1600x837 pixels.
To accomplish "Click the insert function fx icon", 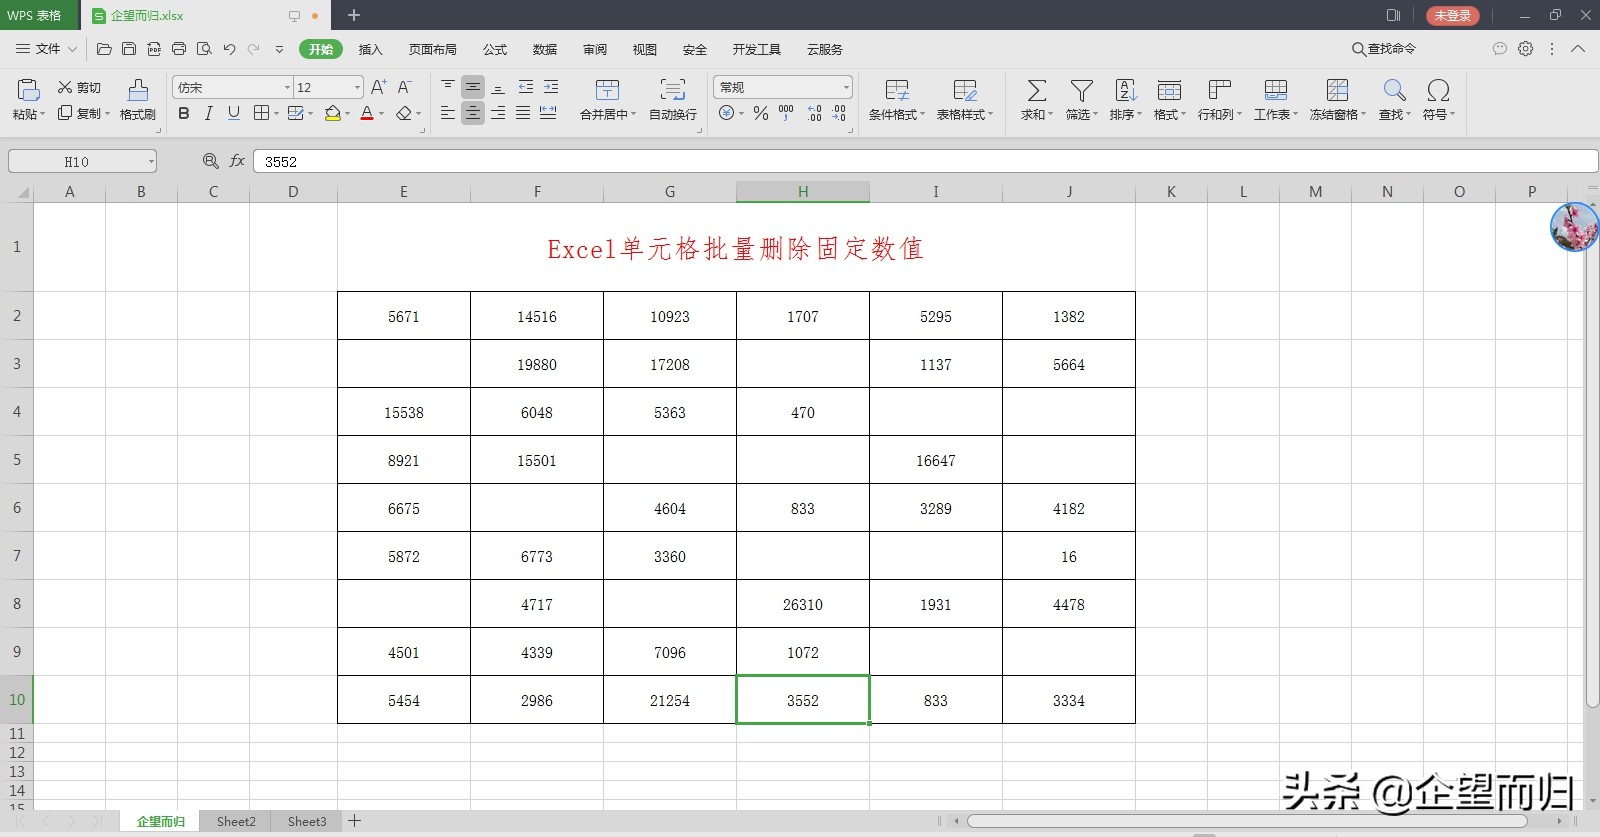I will [237, 161].
